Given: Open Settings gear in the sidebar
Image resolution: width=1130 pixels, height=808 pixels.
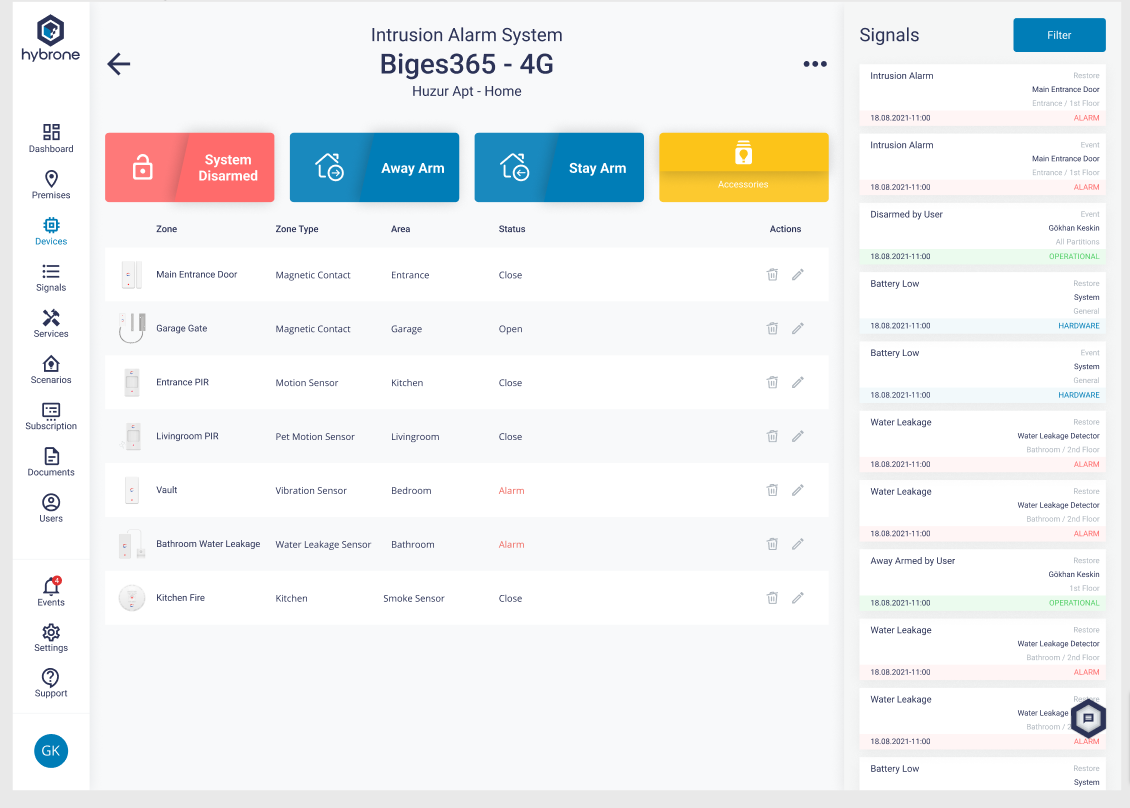Looking at the screenshot, I should coord(51,638).
